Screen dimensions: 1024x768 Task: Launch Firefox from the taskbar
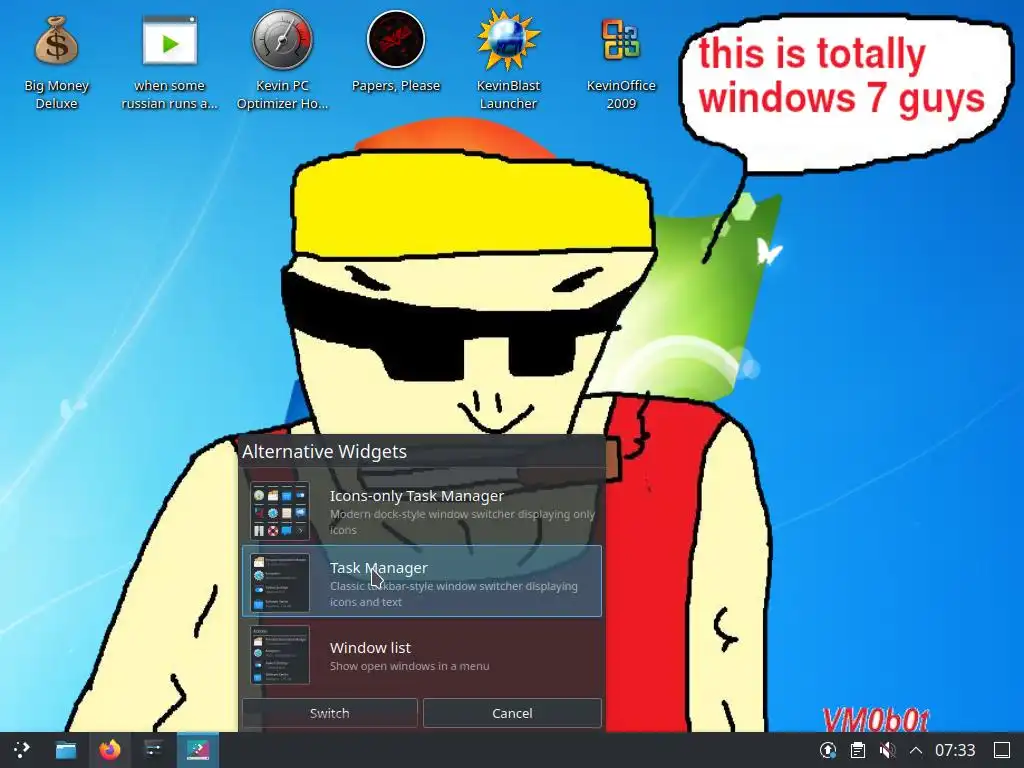point(110,750)
